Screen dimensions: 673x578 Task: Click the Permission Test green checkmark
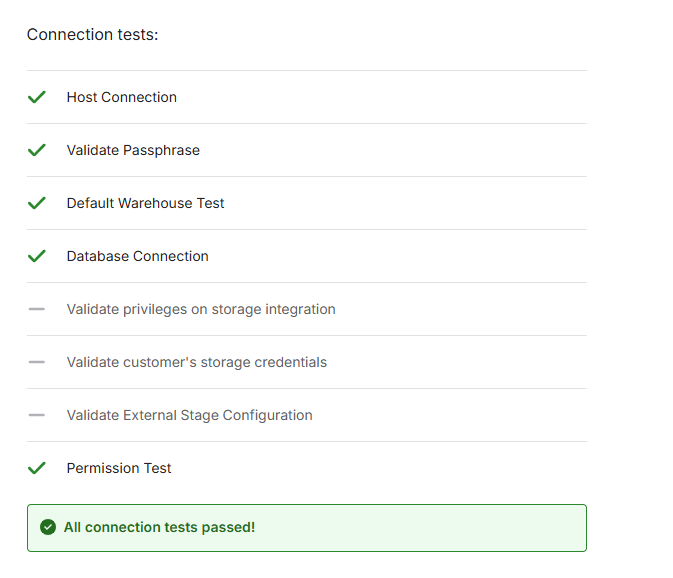tap(37, 468)
